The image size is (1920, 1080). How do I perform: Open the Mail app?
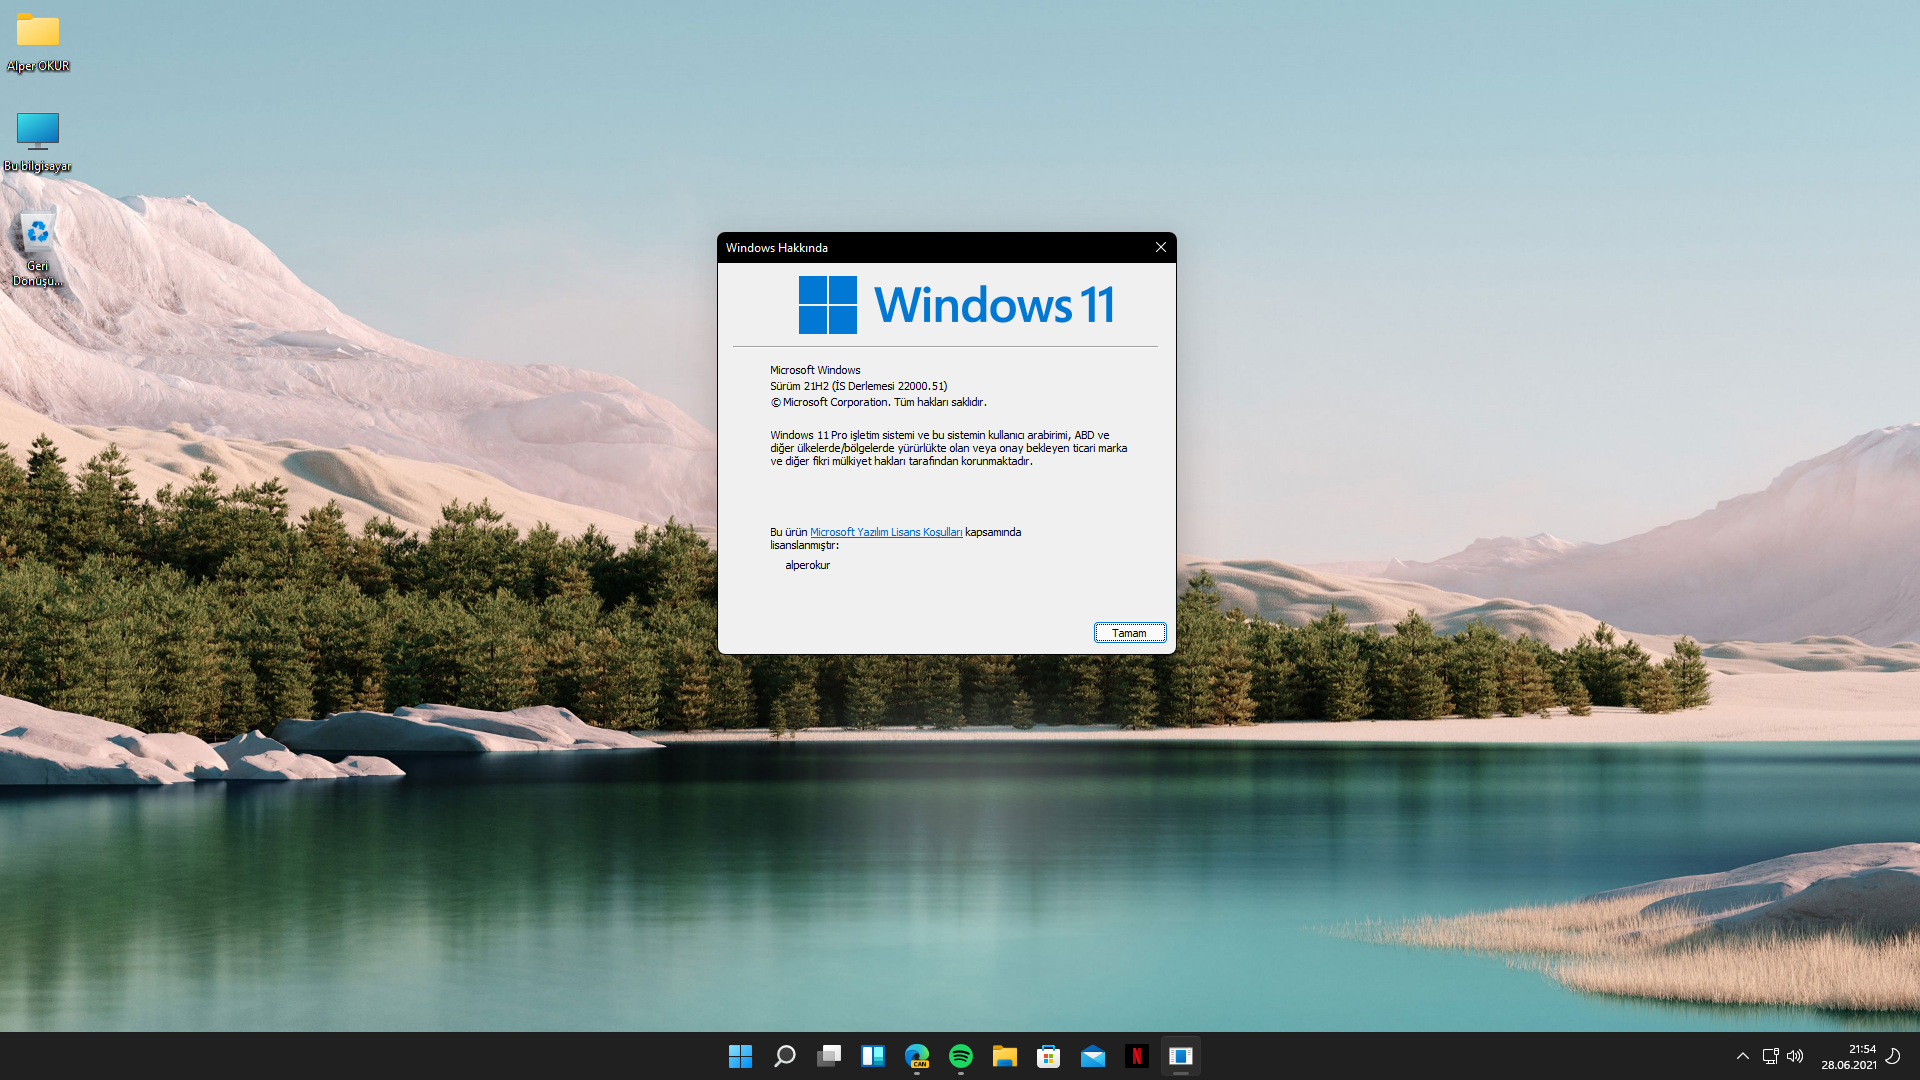(1093, 1056)
